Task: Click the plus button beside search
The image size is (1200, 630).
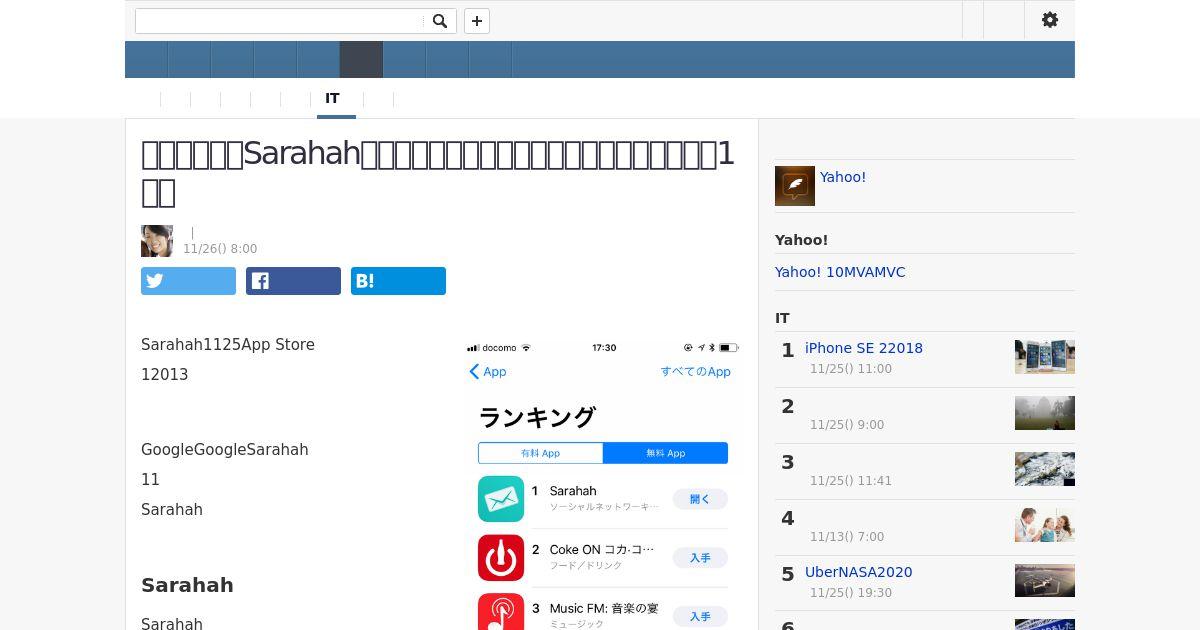Action: pyautogui.click(x=477, y=21)
